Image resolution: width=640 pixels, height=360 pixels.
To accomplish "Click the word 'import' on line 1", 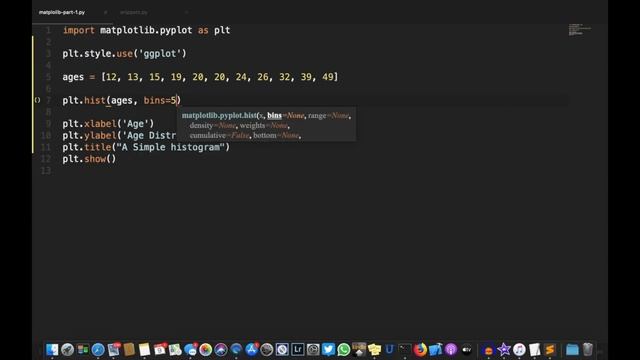I will (x=79, y=30).
